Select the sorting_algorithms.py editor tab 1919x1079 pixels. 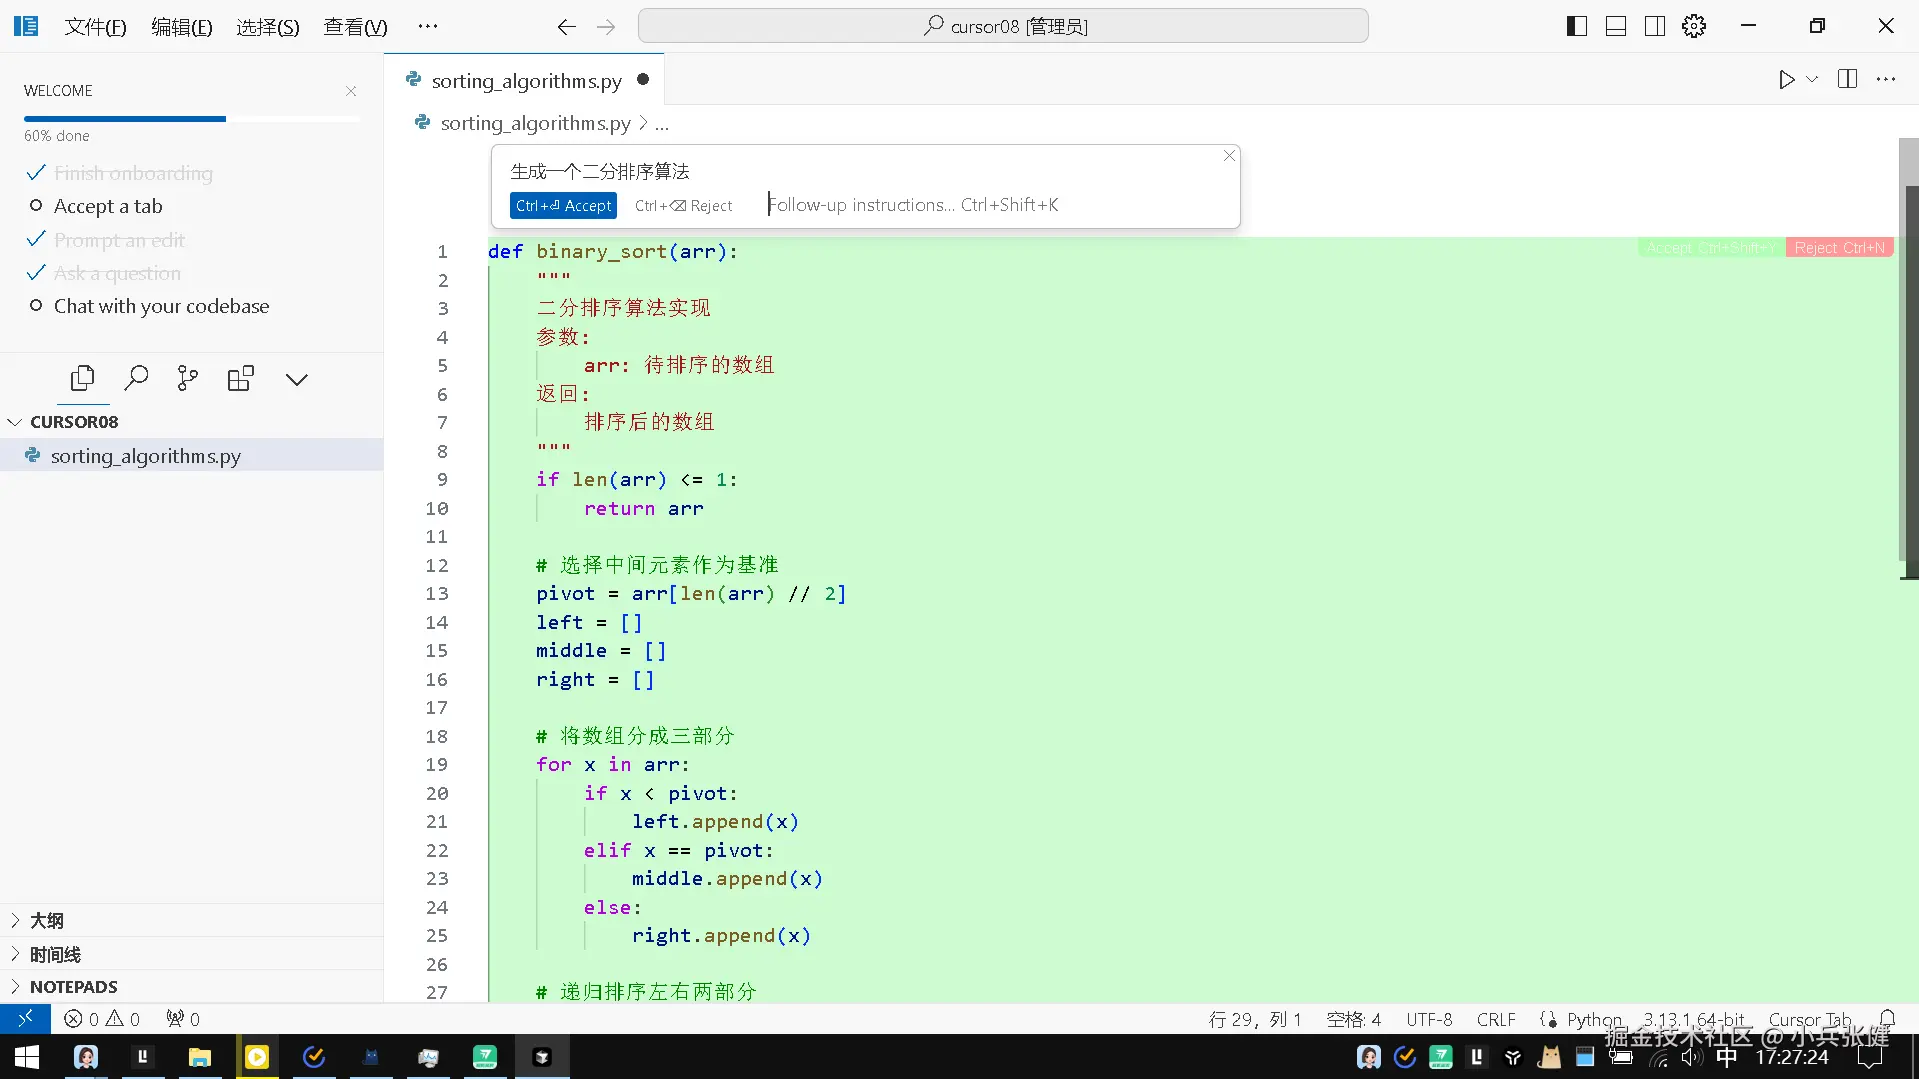(x=526, y=80)
